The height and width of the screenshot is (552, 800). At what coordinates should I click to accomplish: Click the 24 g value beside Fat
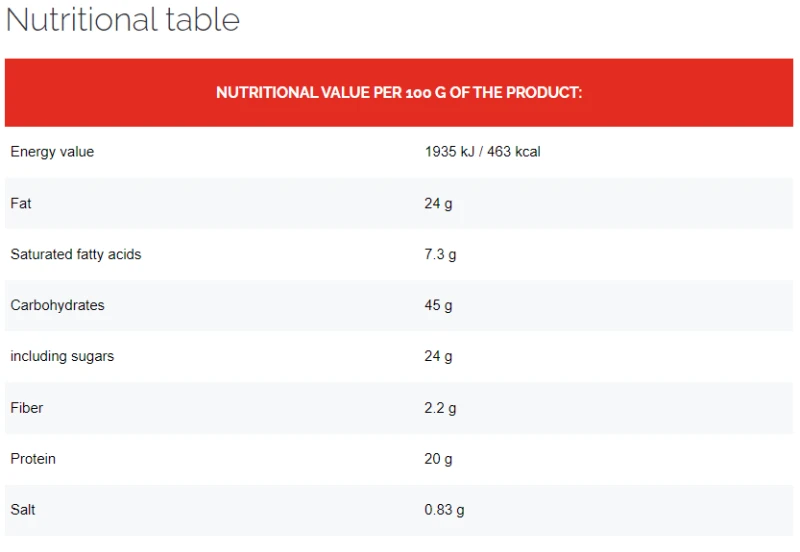(x=438, y=203)
